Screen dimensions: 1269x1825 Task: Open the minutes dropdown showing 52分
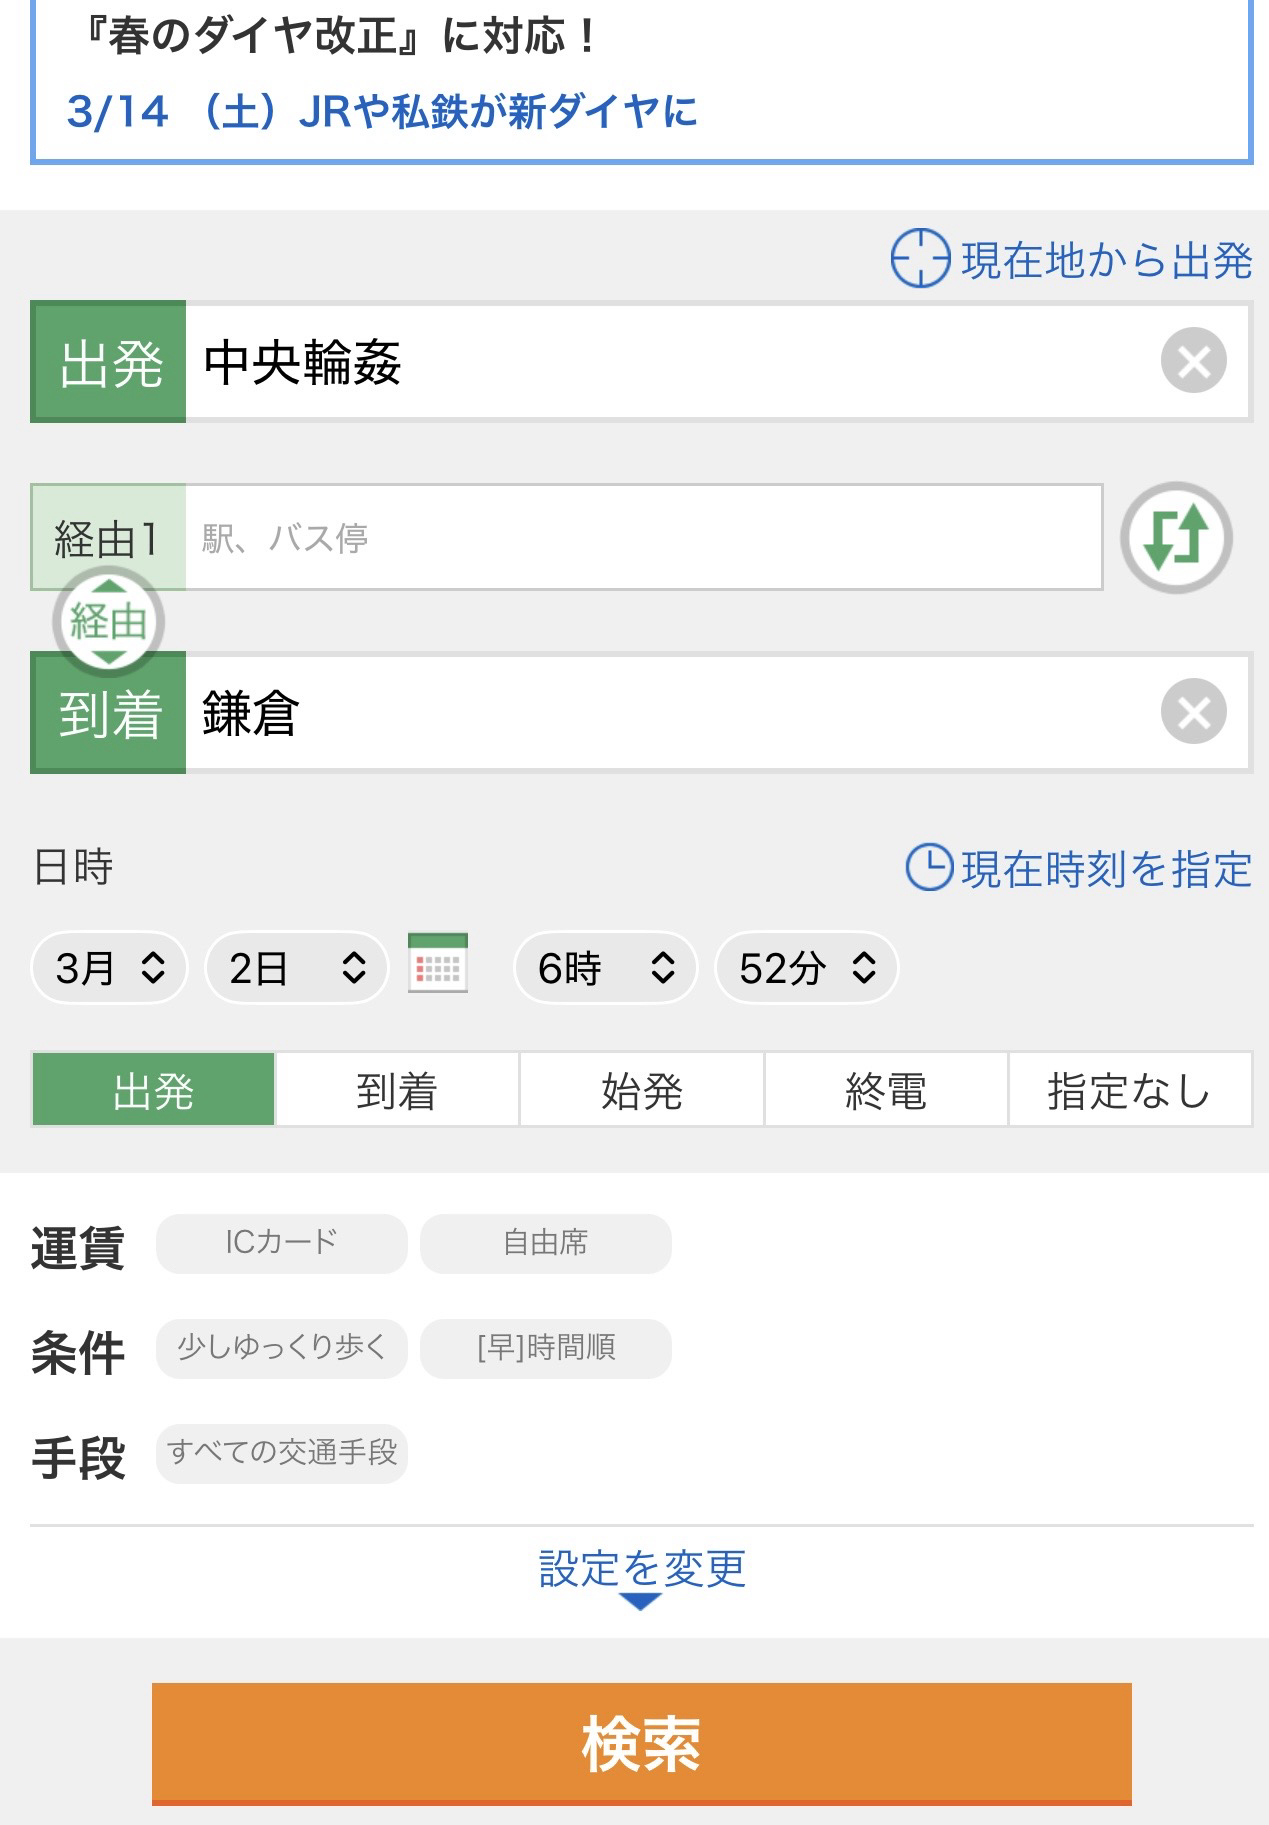[x=806, y=967]
